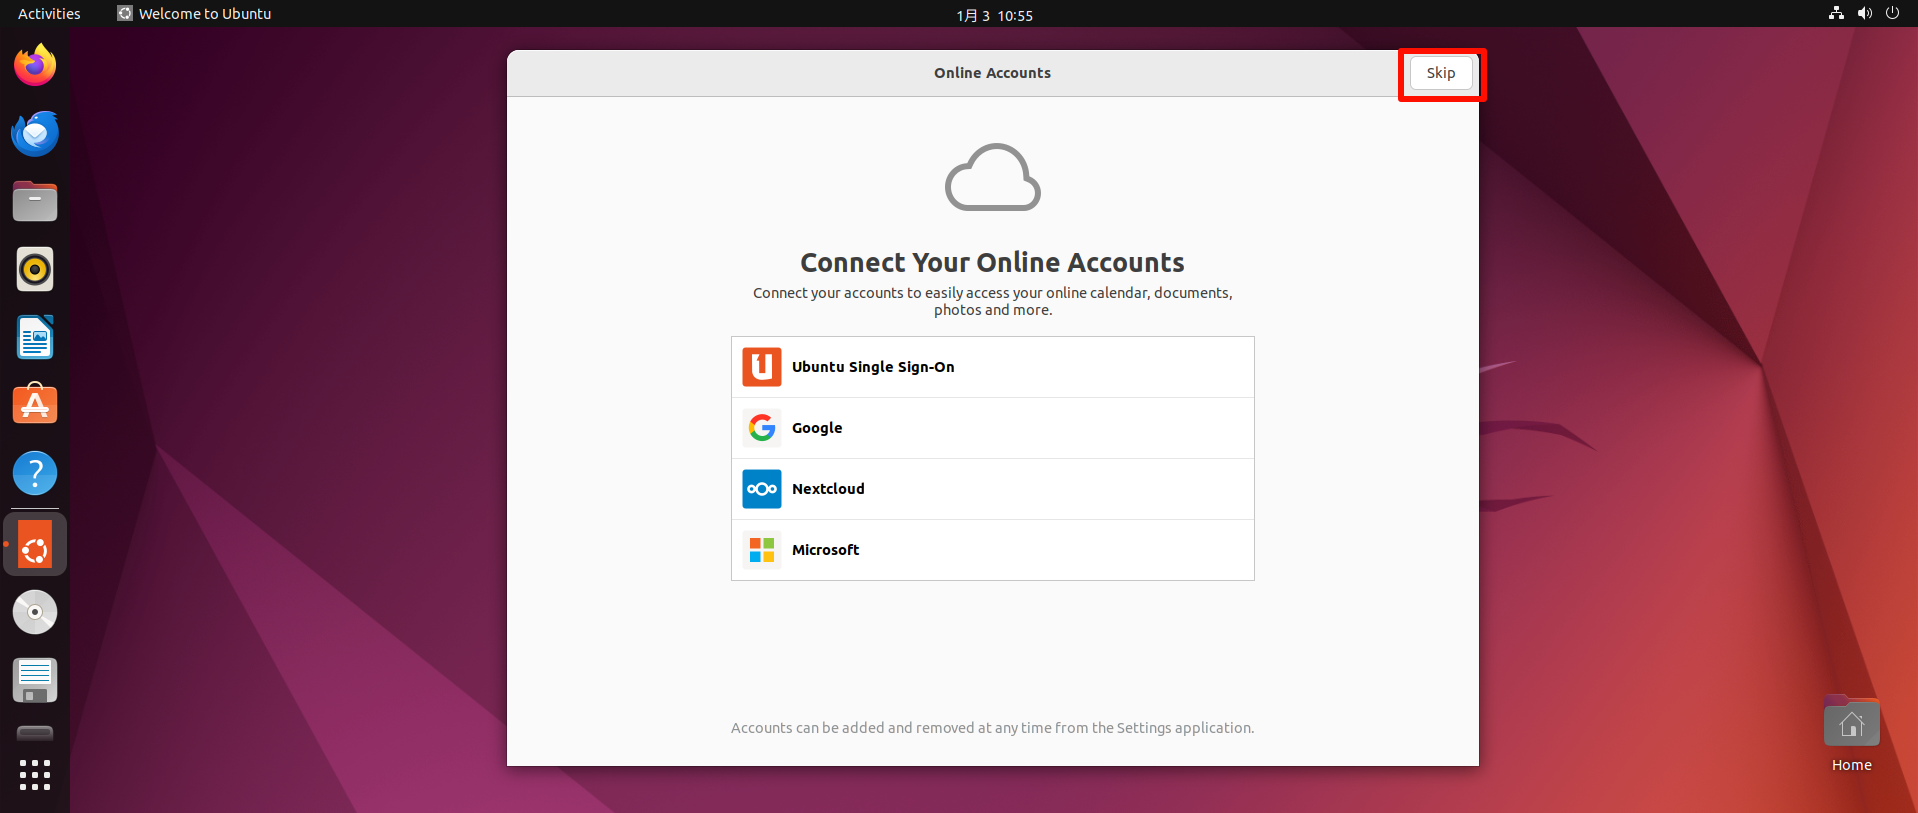Click the 'Connect Your Online Accounts' heading
Image resolution: width=1918 pixels, height=813 pixels.
click(992, 262)
